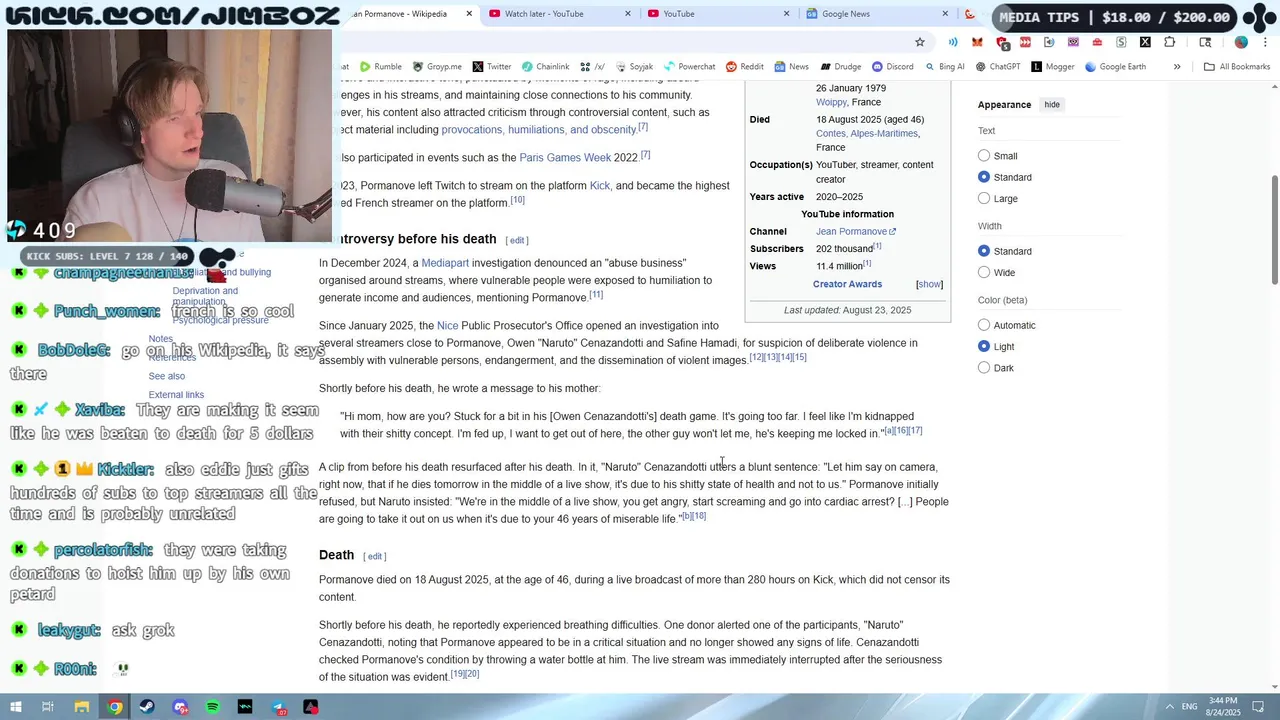The height and width of the screenshot is (720, 1280).
Task: Open File Explorer from the taskbar
Action: [x=82, y=707]
